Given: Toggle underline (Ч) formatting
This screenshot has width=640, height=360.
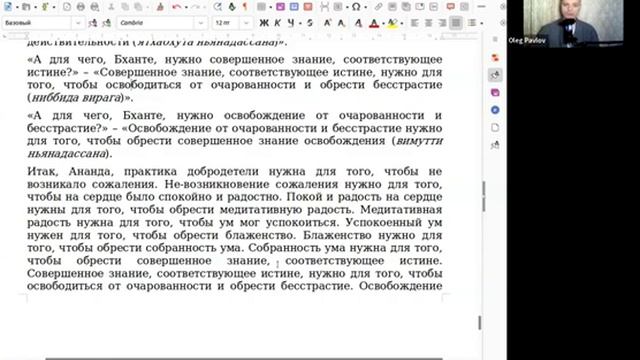Looking at the screenshot, I should point(291,23).
